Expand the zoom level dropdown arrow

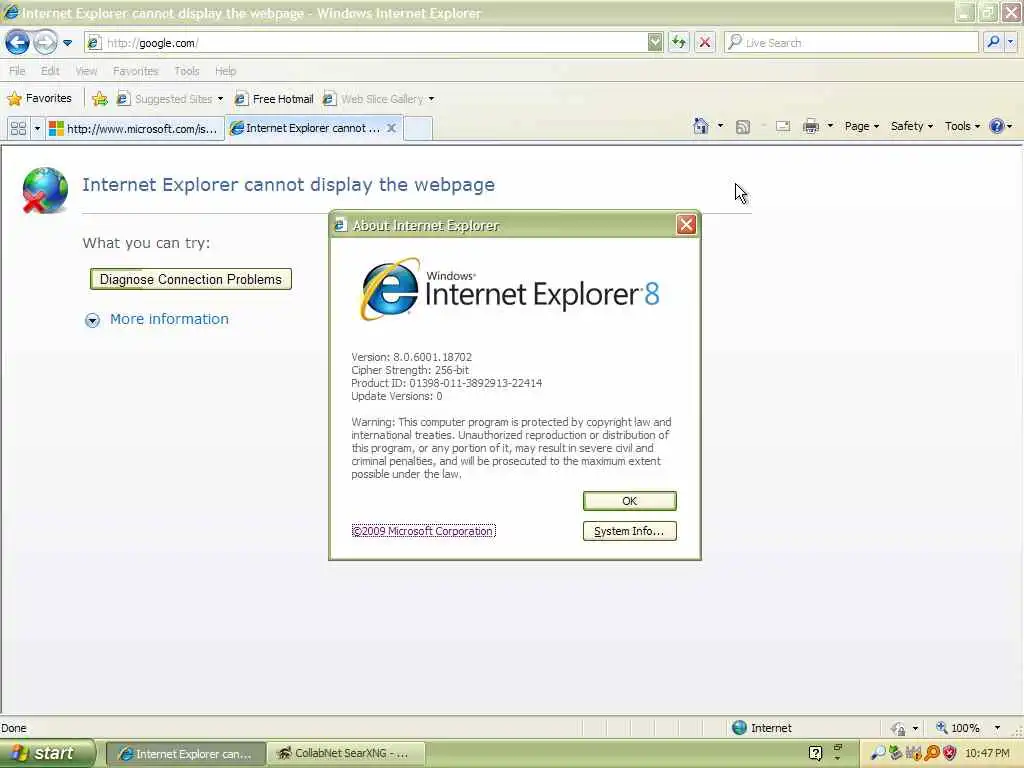(997, 728)
